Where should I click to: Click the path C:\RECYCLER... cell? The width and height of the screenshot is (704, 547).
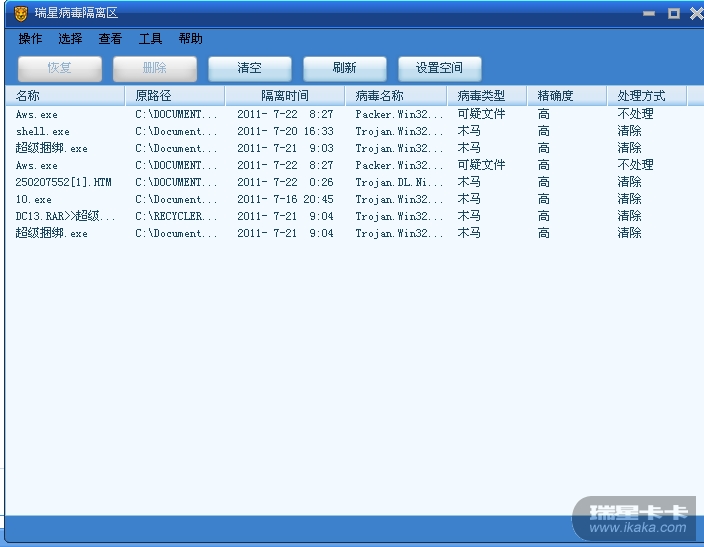click(x=176, y=216)
